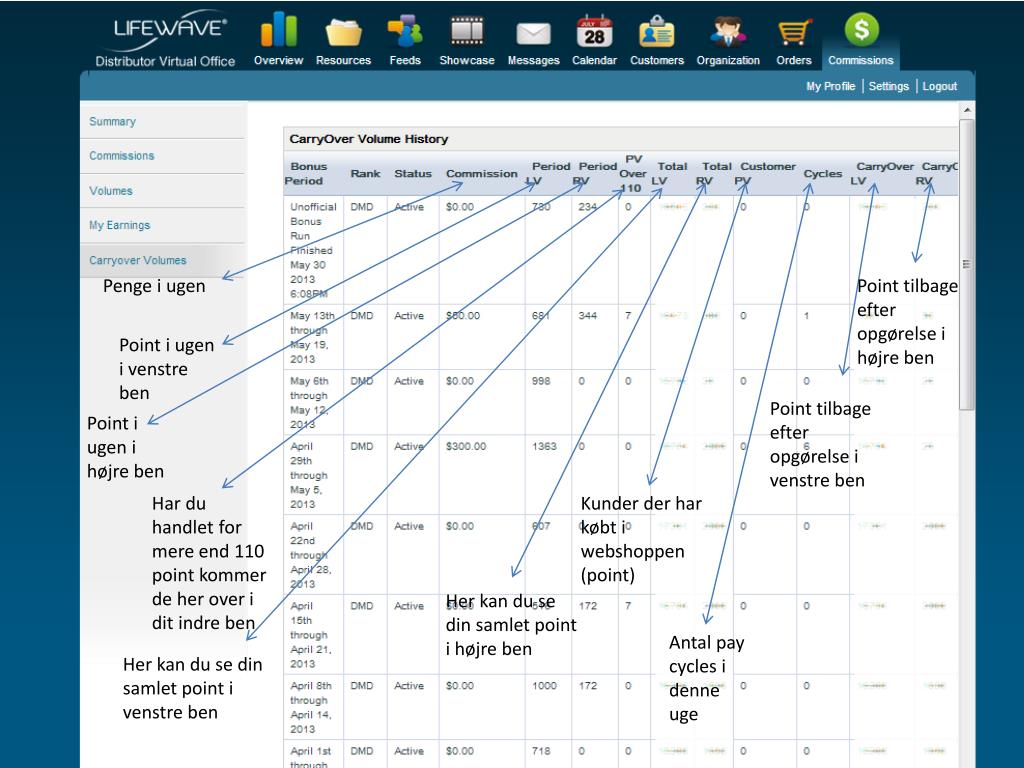1024x768 pixels.
Task: Select Carryover Volumes in the sidebar
Action: [138, 260]
